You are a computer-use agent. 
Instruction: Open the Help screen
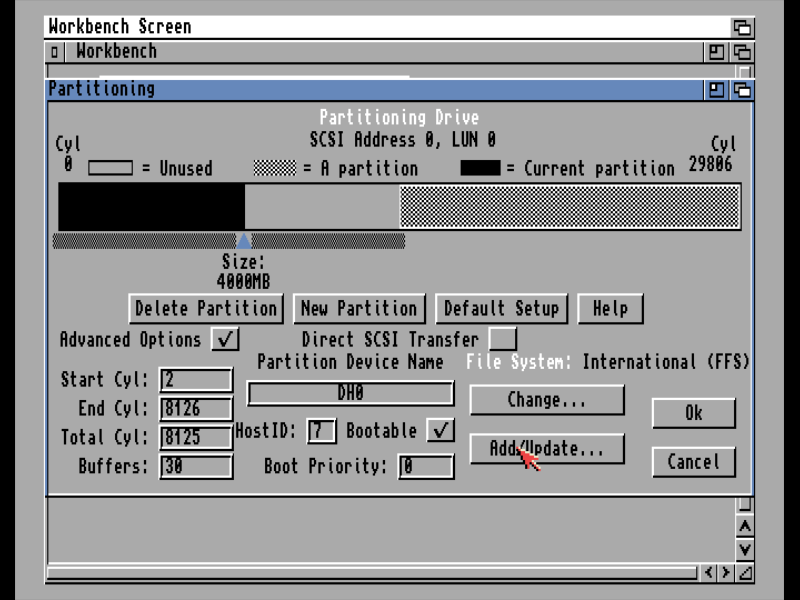[x=610, y=308]
